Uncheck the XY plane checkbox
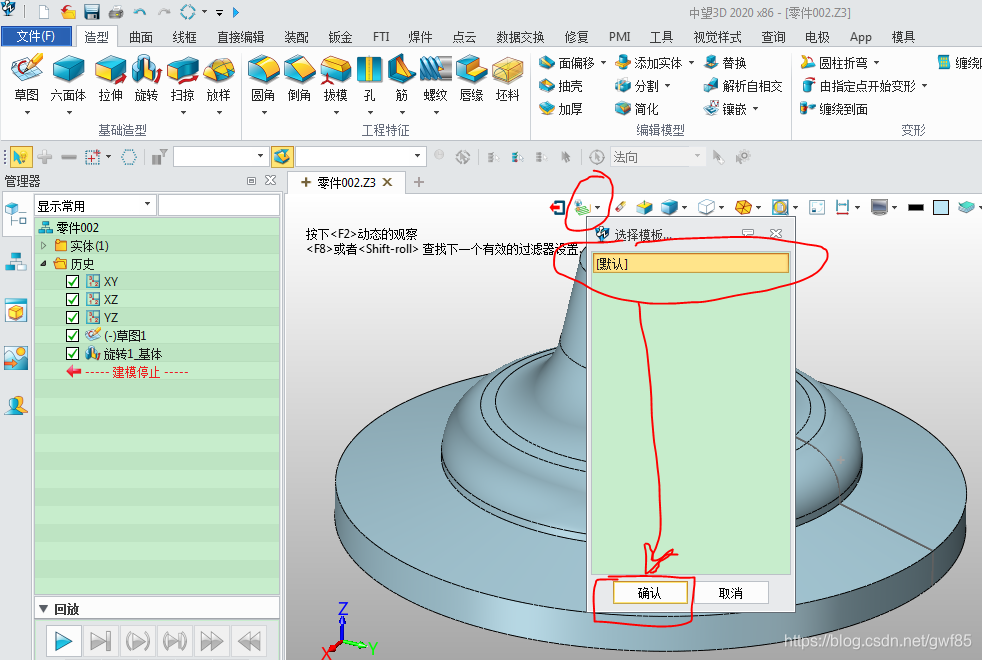Screen dimensions: 982x660 pos(72,282)
